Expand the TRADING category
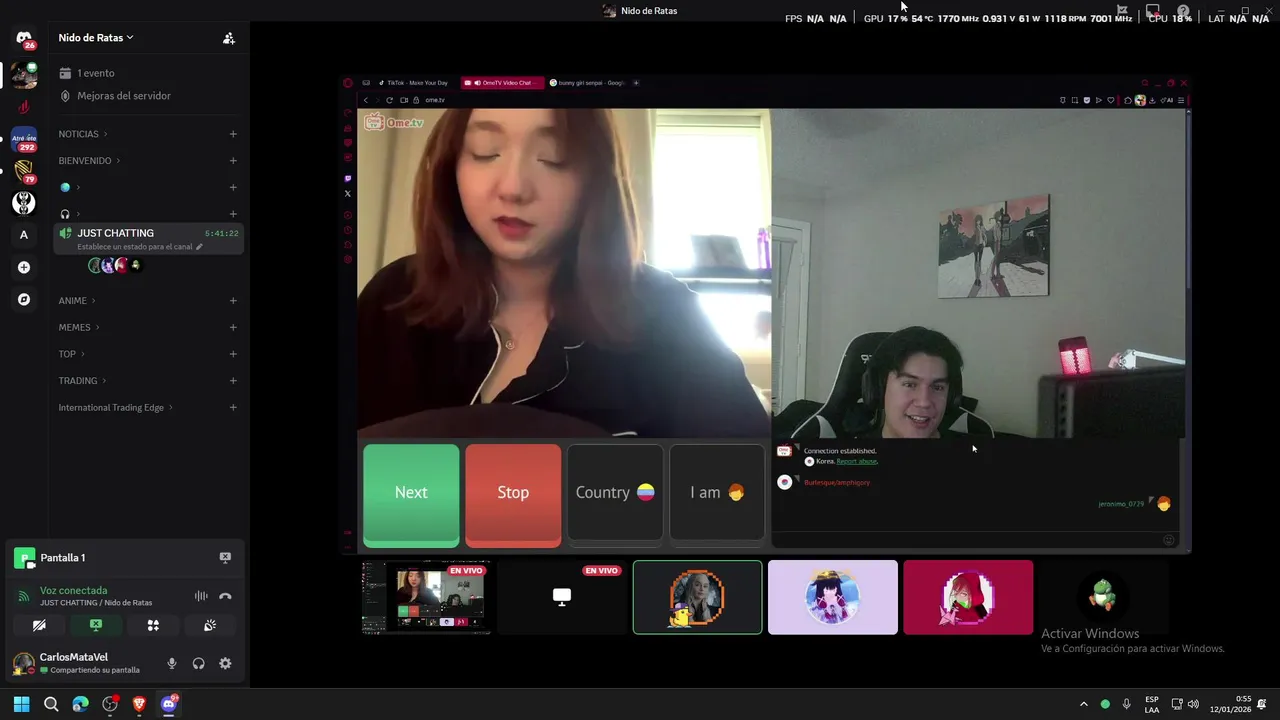 pyautogui.click(x=82, y=381)
